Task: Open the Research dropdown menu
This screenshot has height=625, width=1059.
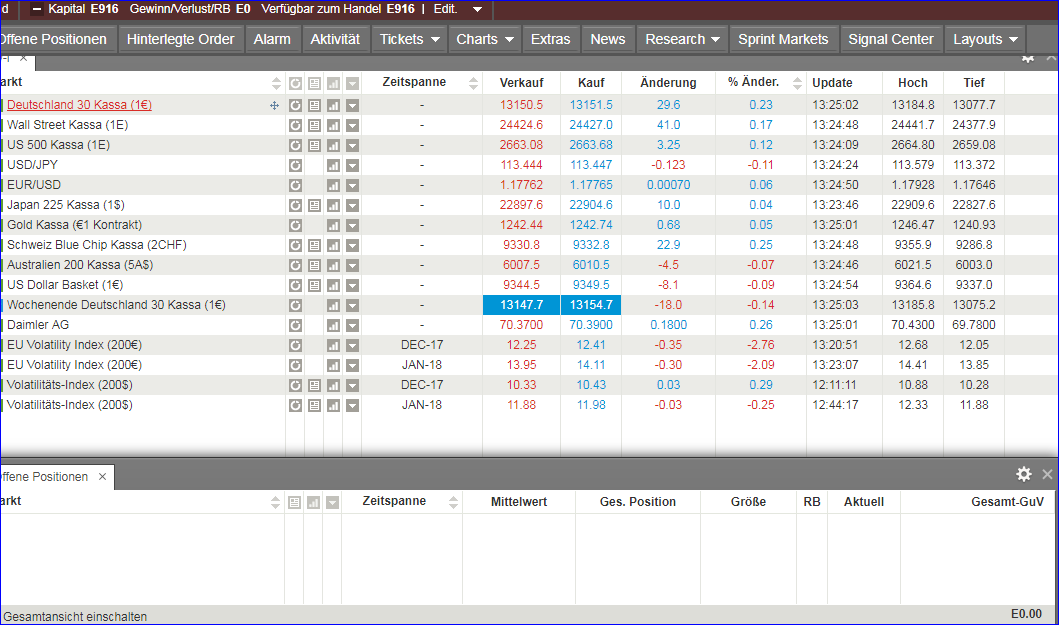Action: [681, 39]
